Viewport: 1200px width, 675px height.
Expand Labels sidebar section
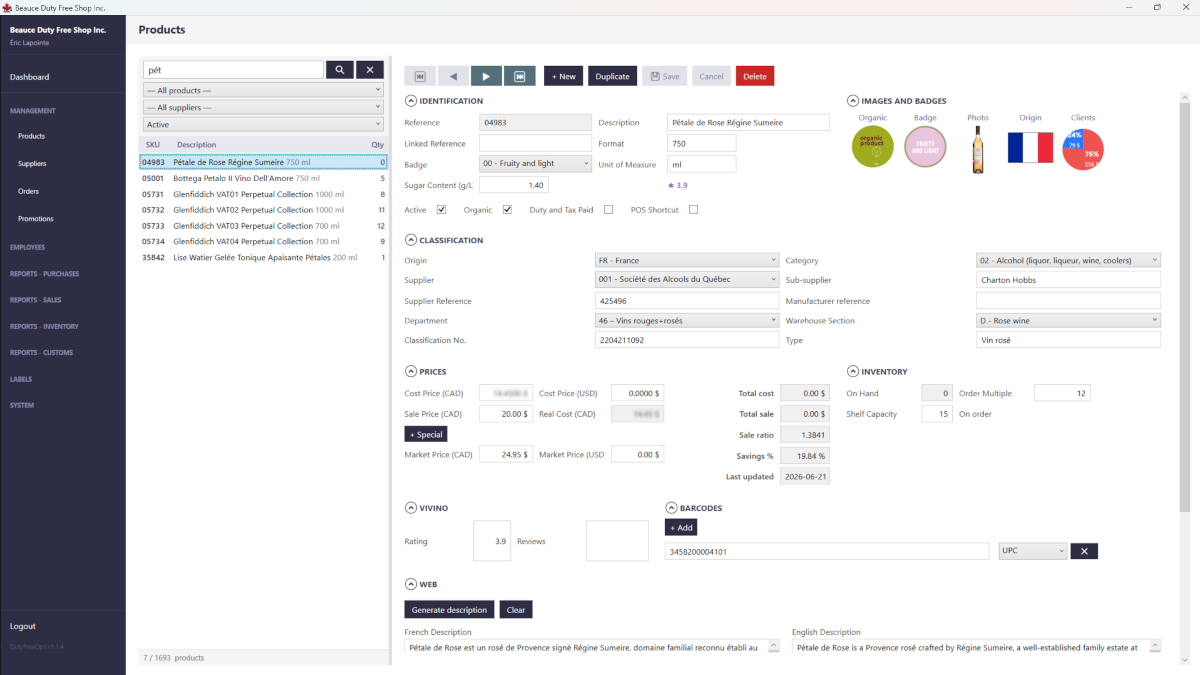coord(21,380)
